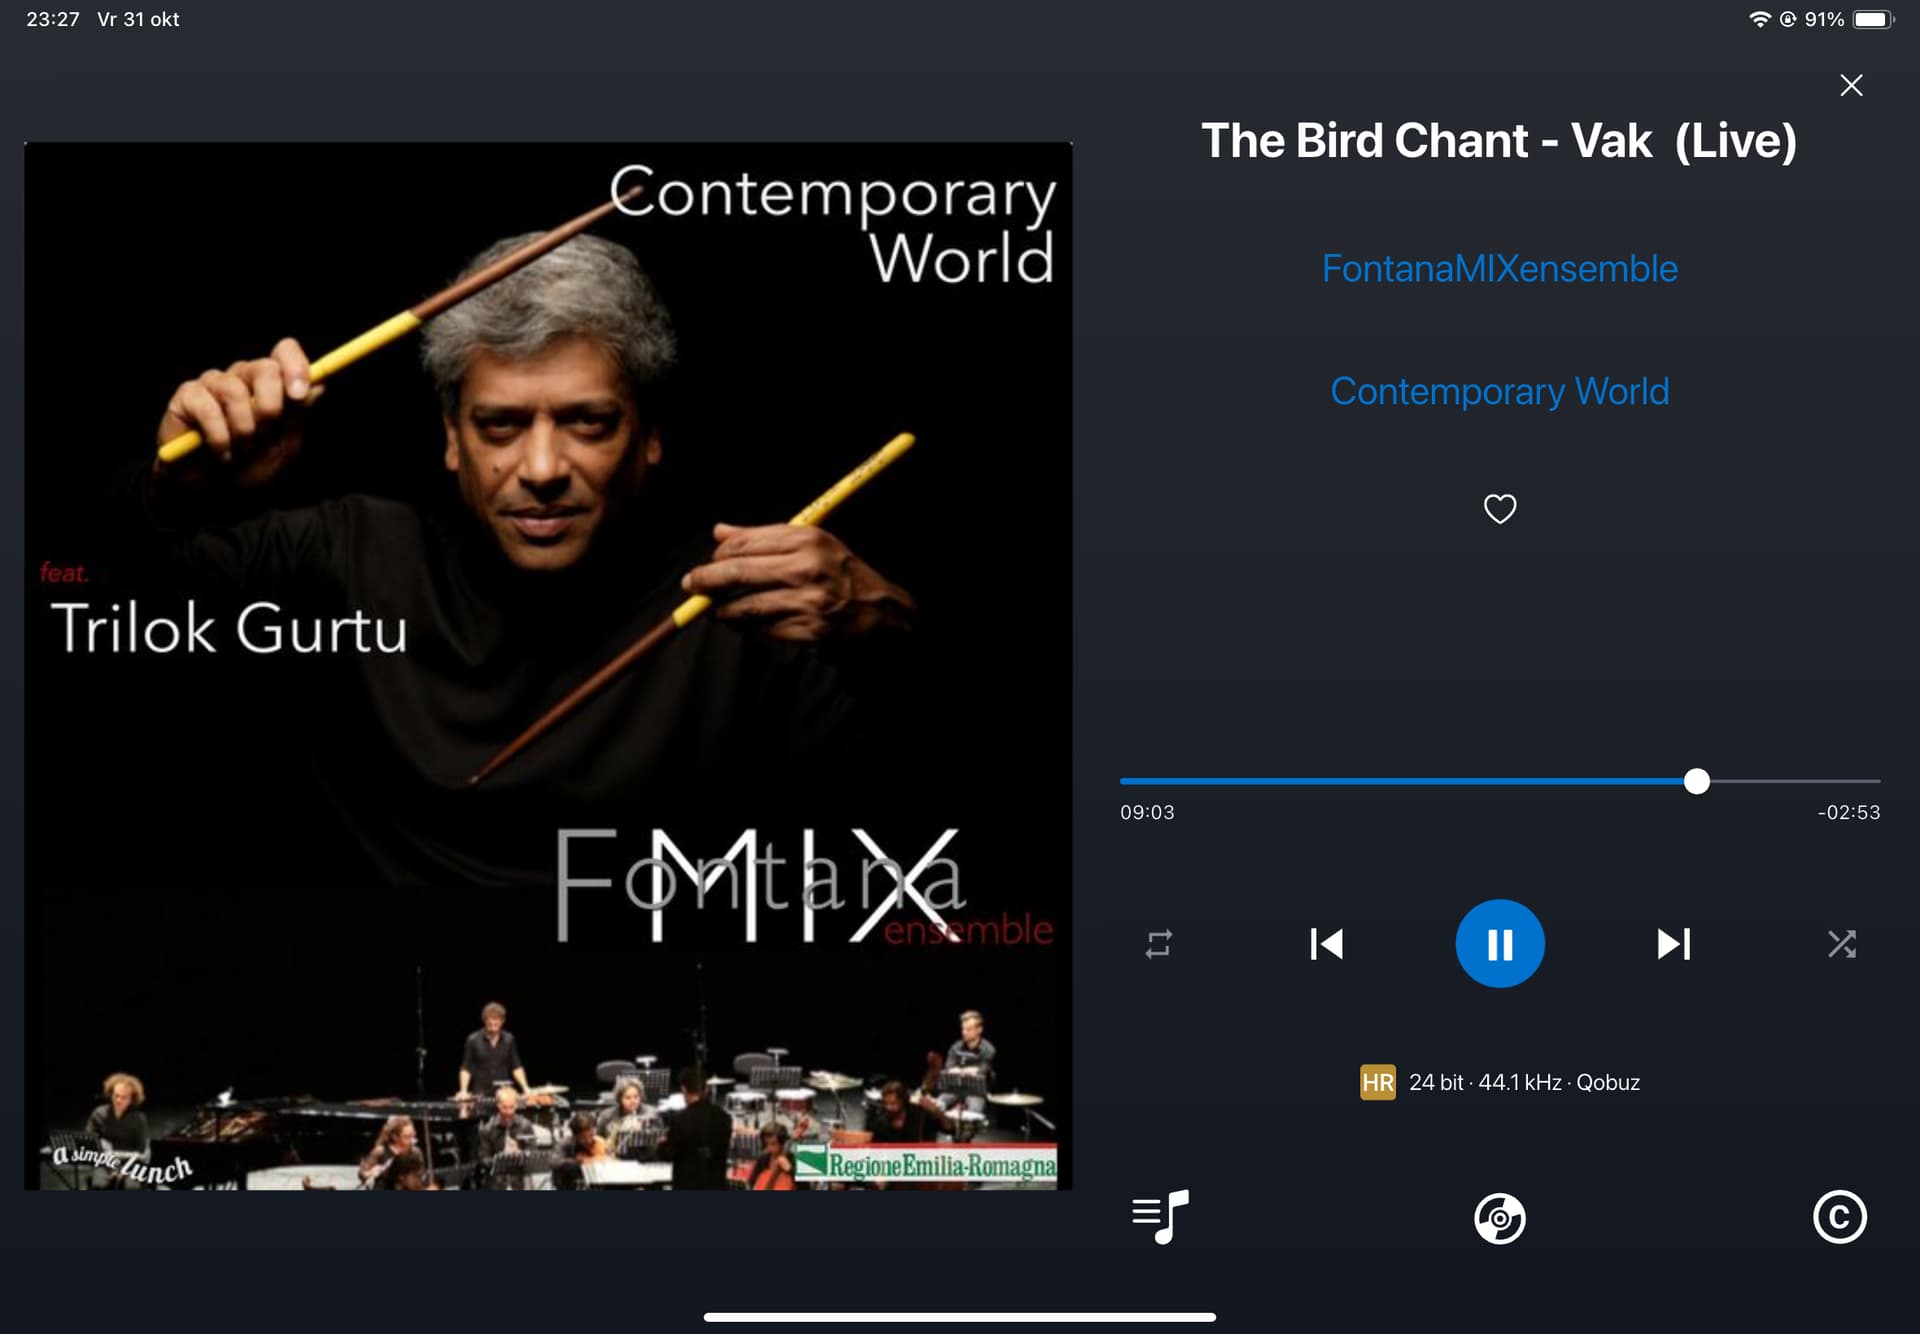The height and width of the screenshot is (1334, 1920).
Task: Tap the 24 bit 44.1 kHz Qobuz label
Action: pyautogui.click(x=1524, y=1082)
